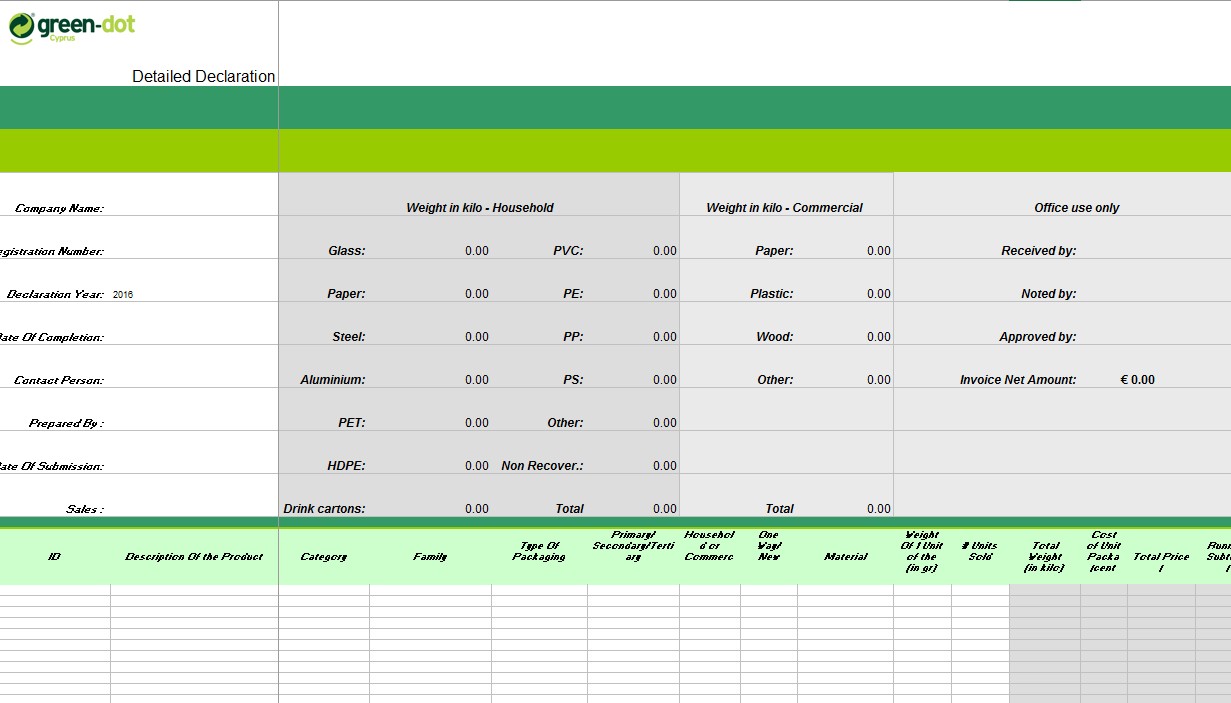This screenshot has height=703, width=1231.
Task: Click the € 0.00 invoice amount
Action: (1138, 380)
